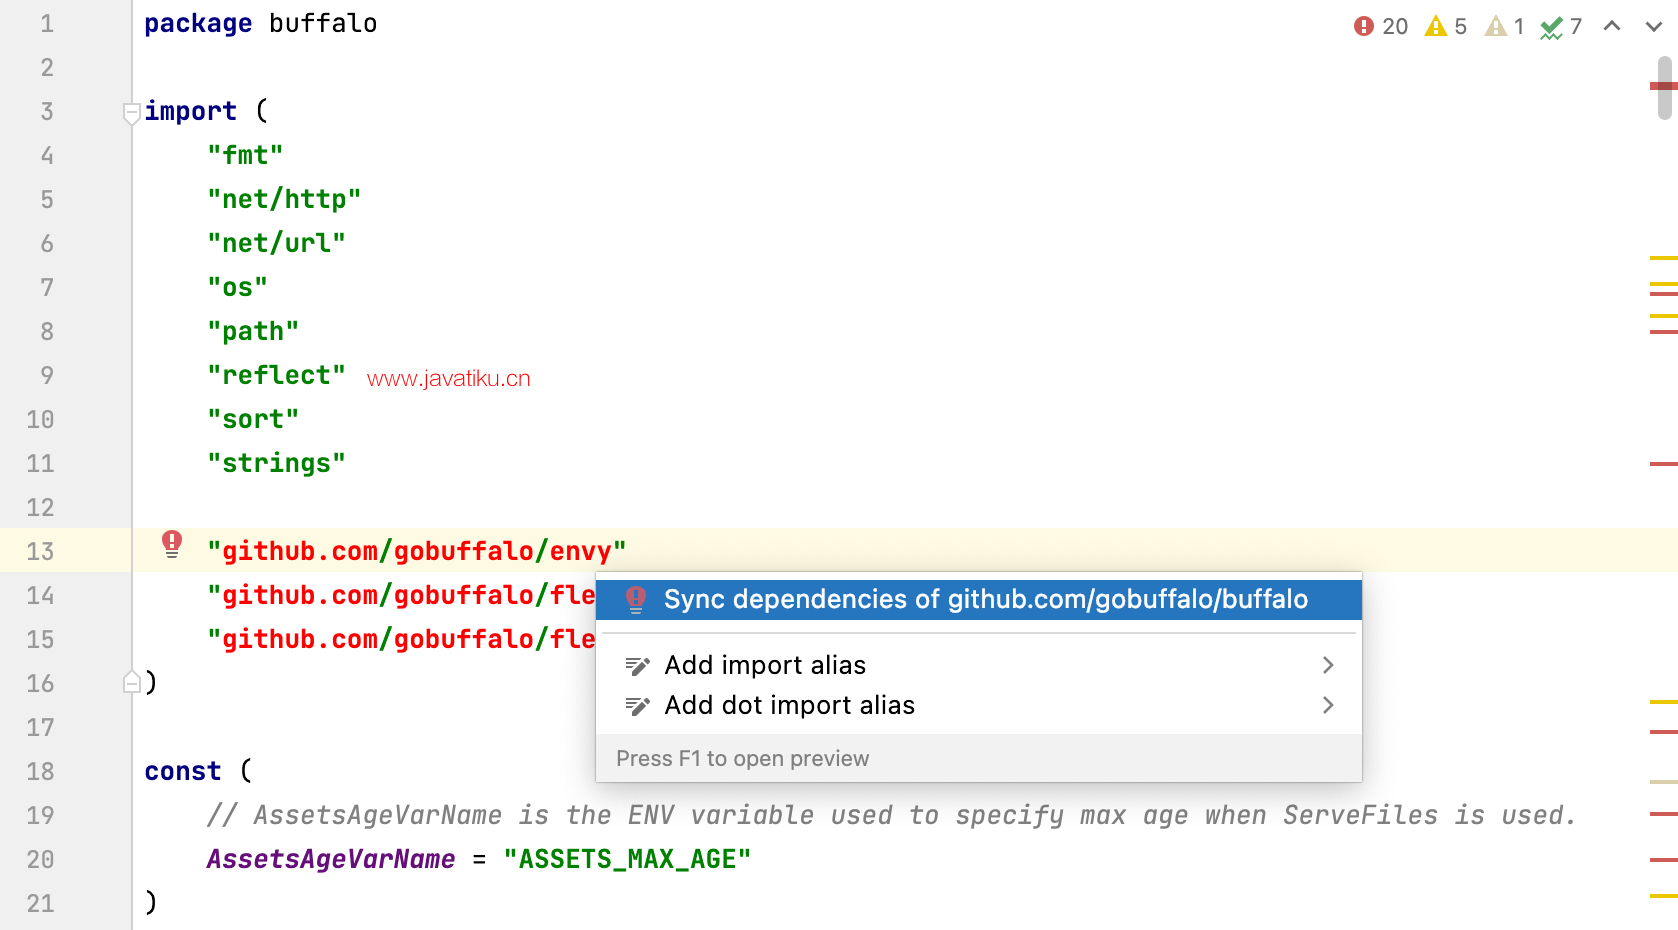Click the pencil icon beside Add import alias
This screenshot has width=1678, height=930.
tap(637, 666)
